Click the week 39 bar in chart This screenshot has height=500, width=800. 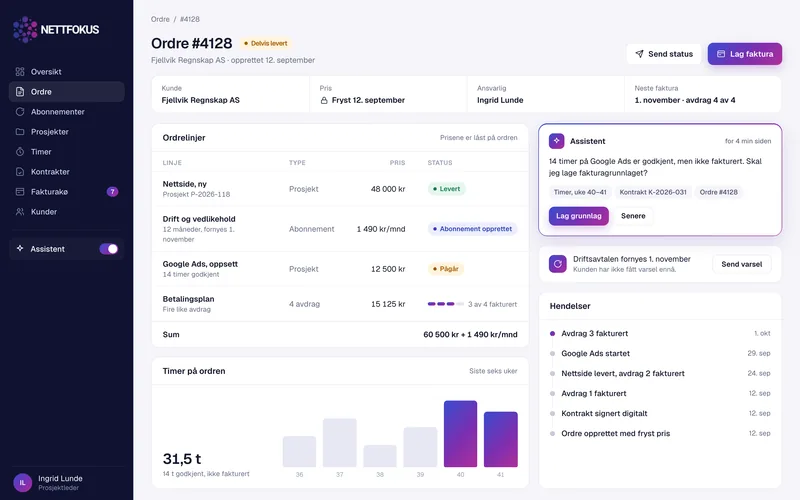pos(420,447)
